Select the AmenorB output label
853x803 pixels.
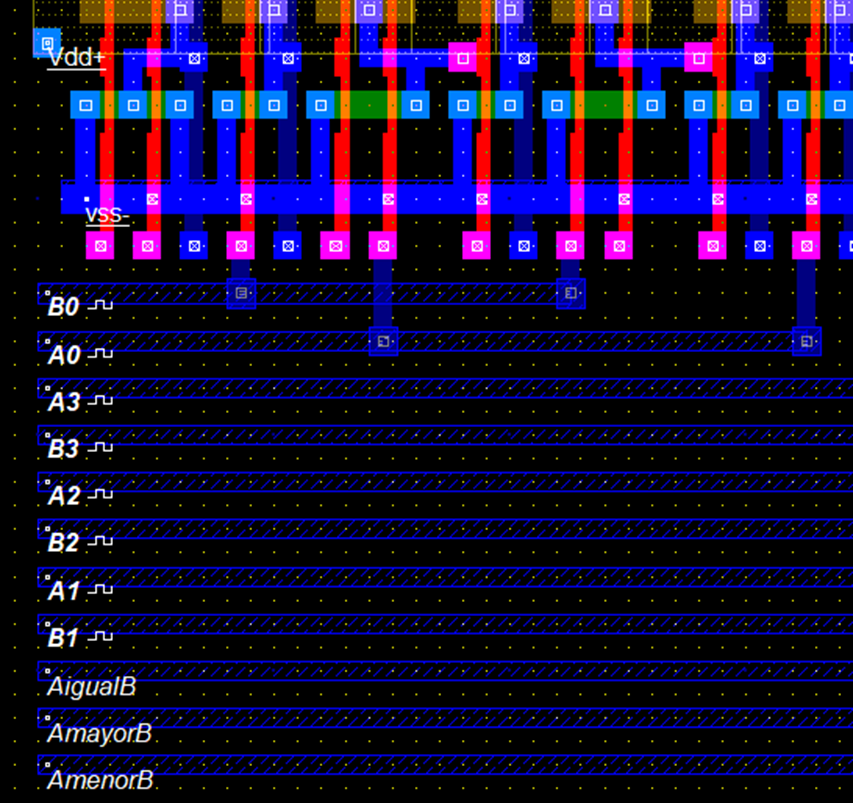click(101, 780)
